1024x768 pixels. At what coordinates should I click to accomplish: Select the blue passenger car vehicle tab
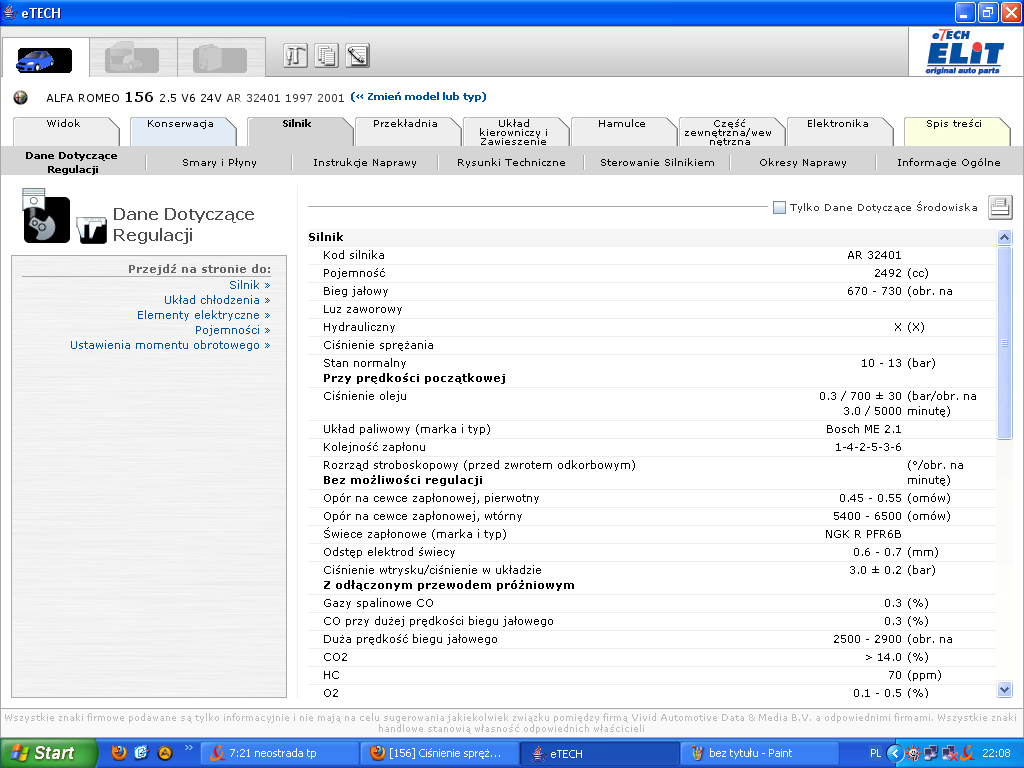pyautogui.click(x=44, y=59)
